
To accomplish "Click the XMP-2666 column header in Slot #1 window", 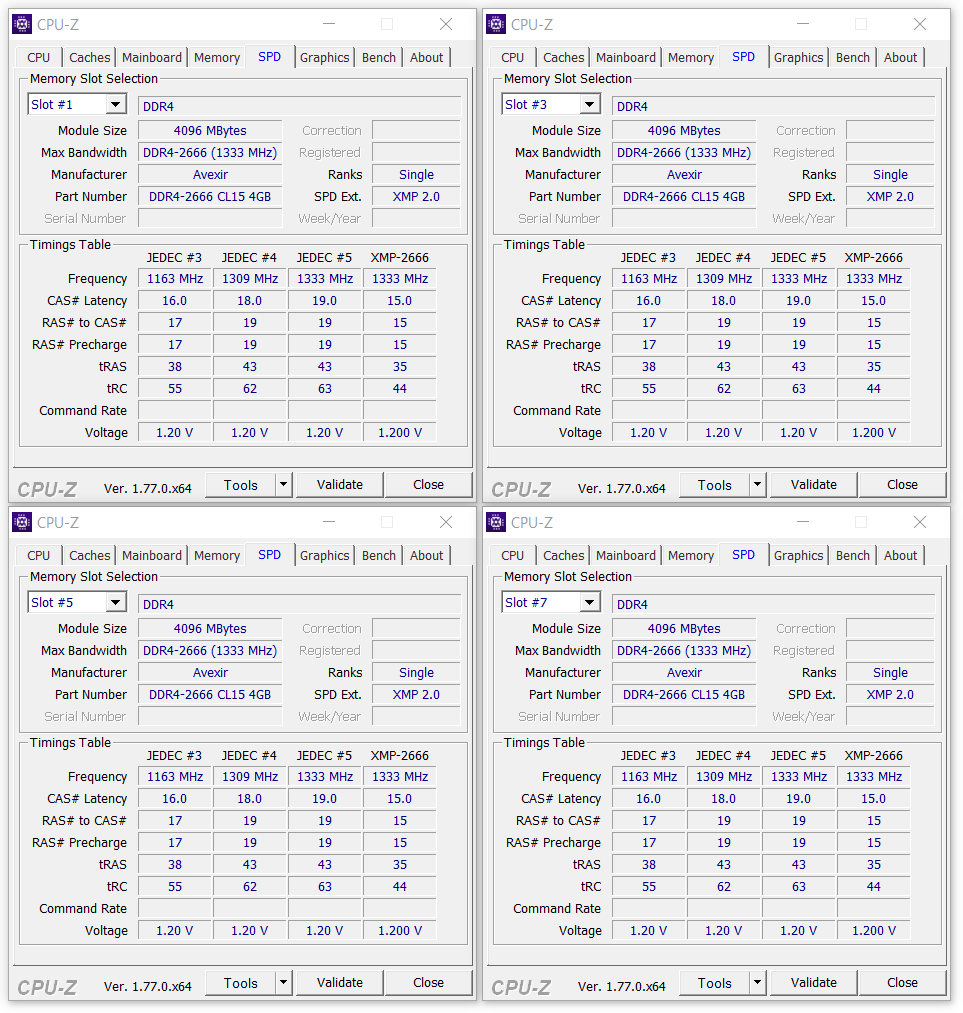I will pos(400,257).
